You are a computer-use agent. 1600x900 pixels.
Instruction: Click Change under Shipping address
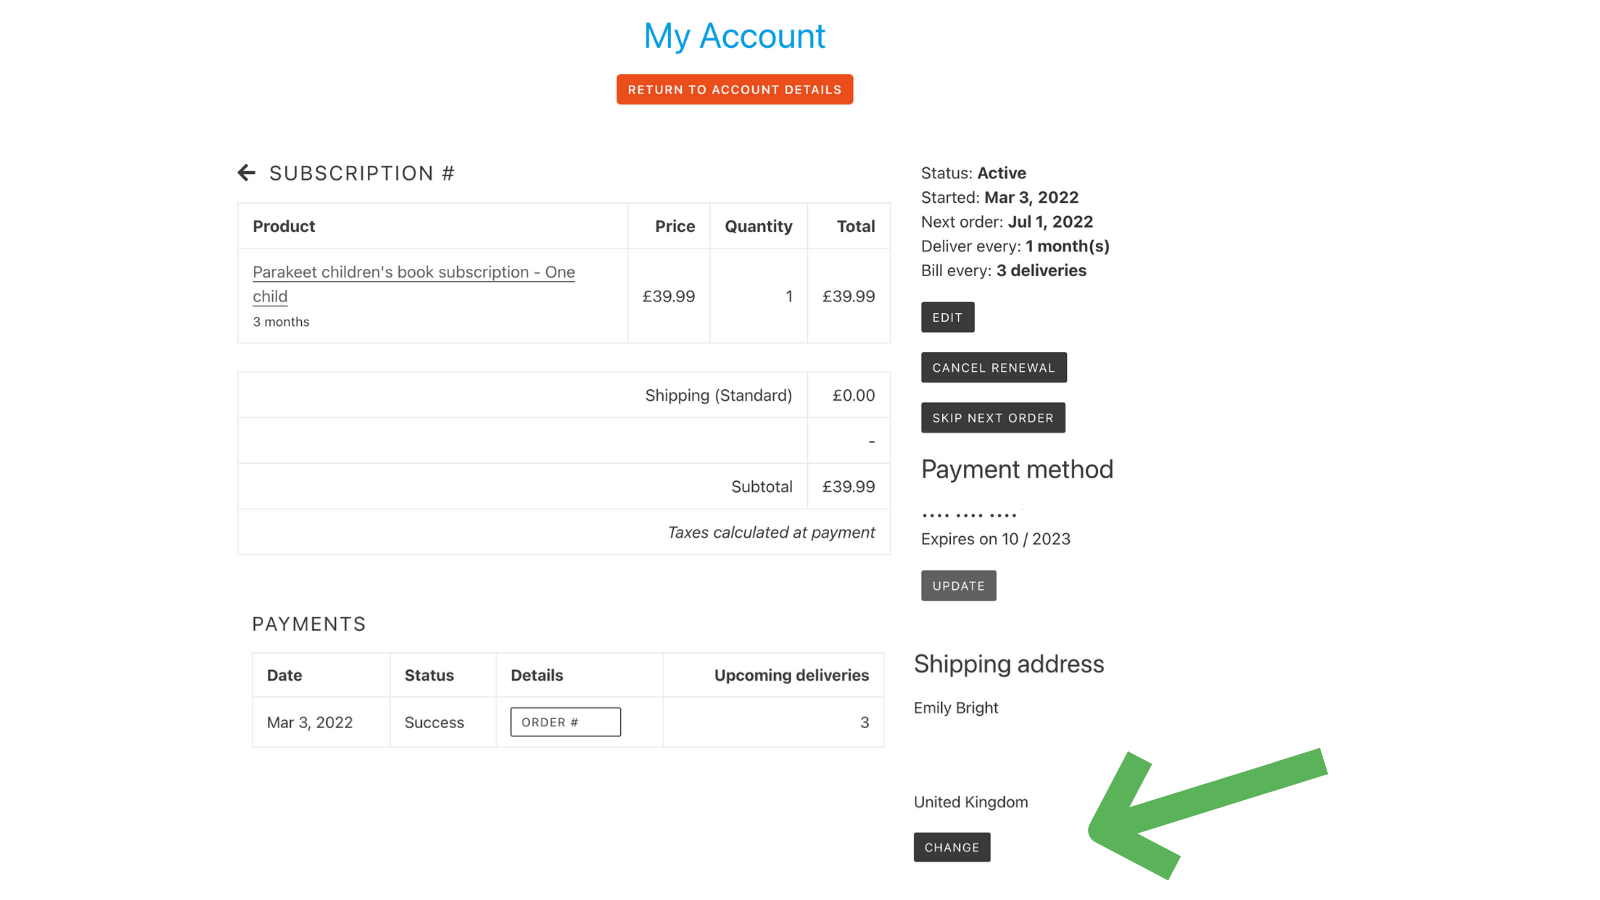pyautogui.click(x=952, y=847)
